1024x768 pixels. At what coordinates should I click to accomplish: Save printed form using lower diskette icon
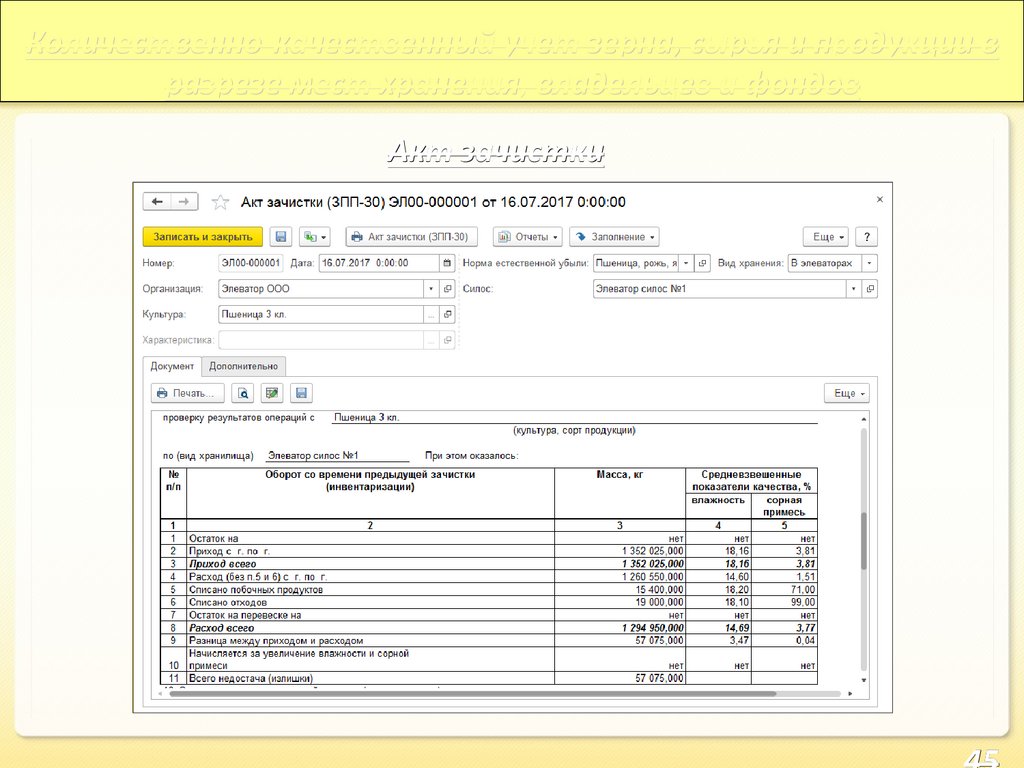tap(301, 393)
